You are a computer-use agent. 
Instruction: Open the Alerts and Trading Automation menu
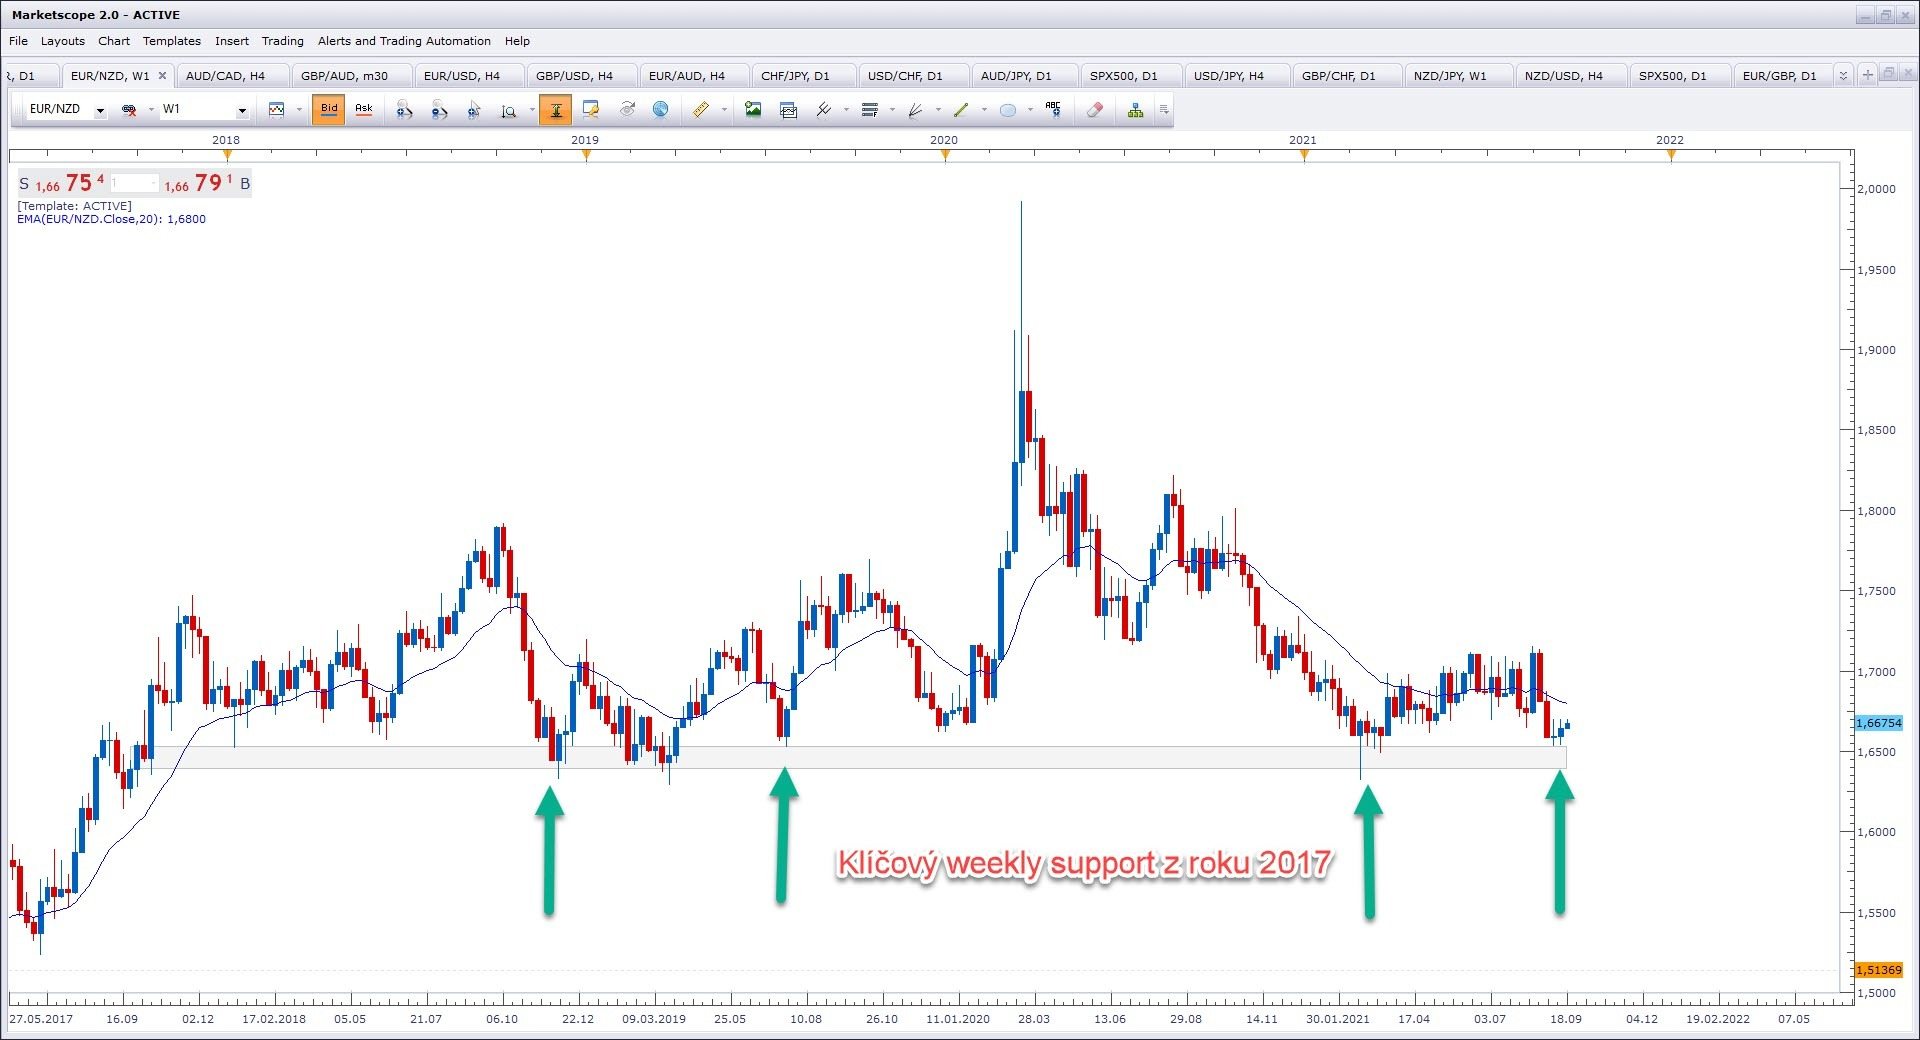click(404, 41)
